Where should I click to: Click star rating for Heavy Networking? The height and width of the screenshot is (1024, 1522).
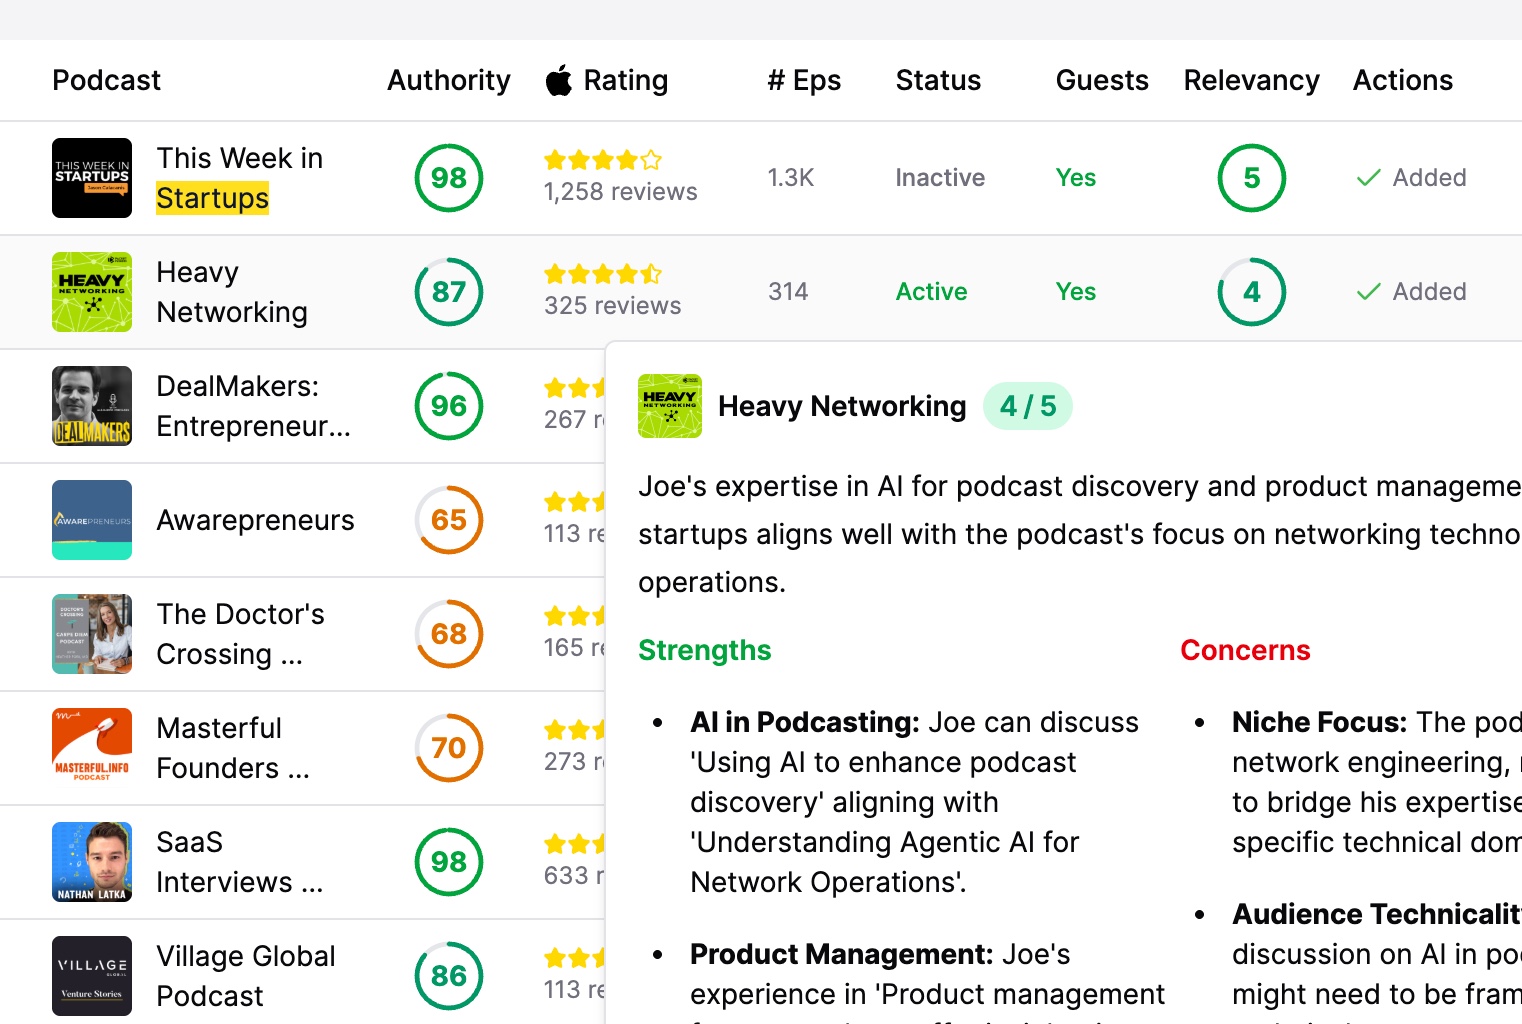point(603,274)
